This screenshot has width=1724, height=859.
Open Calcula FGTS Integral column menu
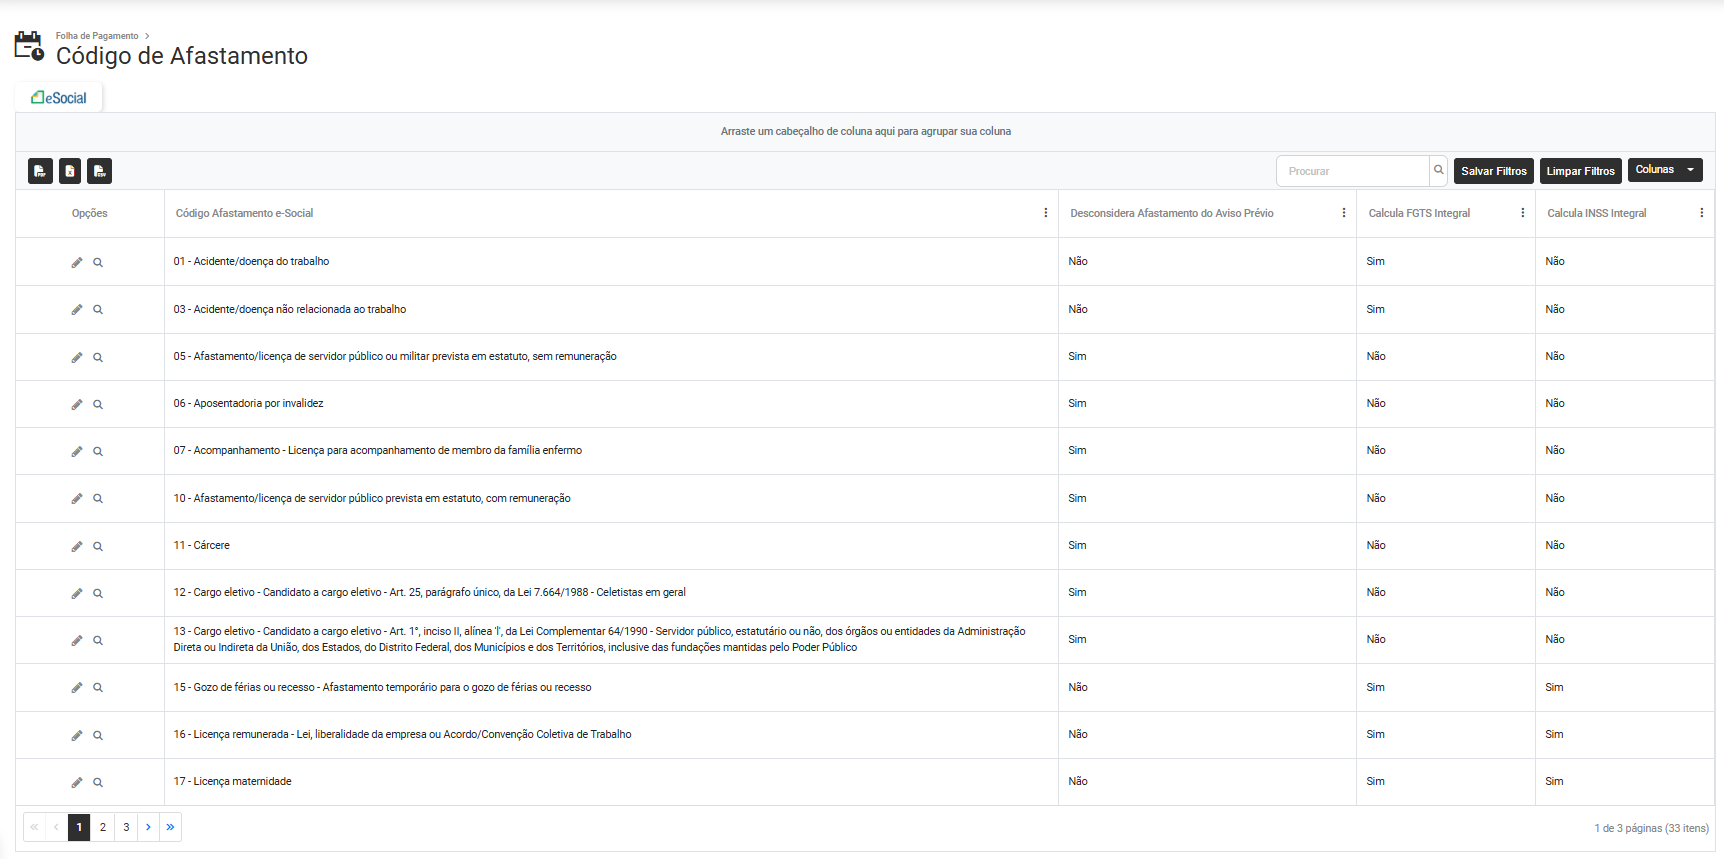pos(1522,213)
